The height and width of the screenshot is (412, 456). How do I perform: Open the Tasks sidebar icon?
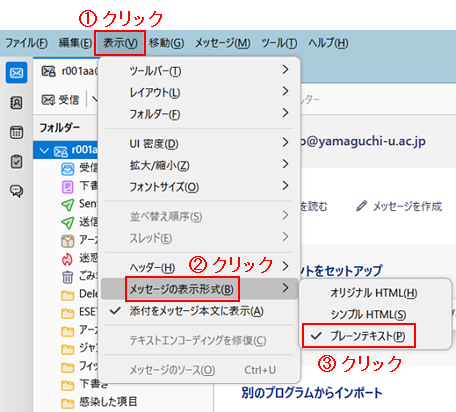(x=16, y=162)
